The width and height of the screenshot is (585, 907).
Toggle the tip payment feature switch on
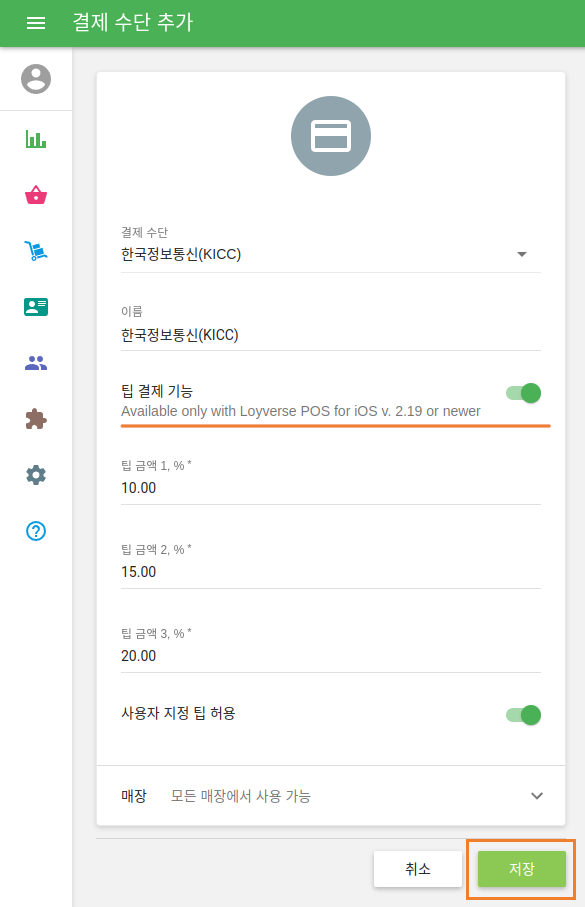click(x=522, y=395)
